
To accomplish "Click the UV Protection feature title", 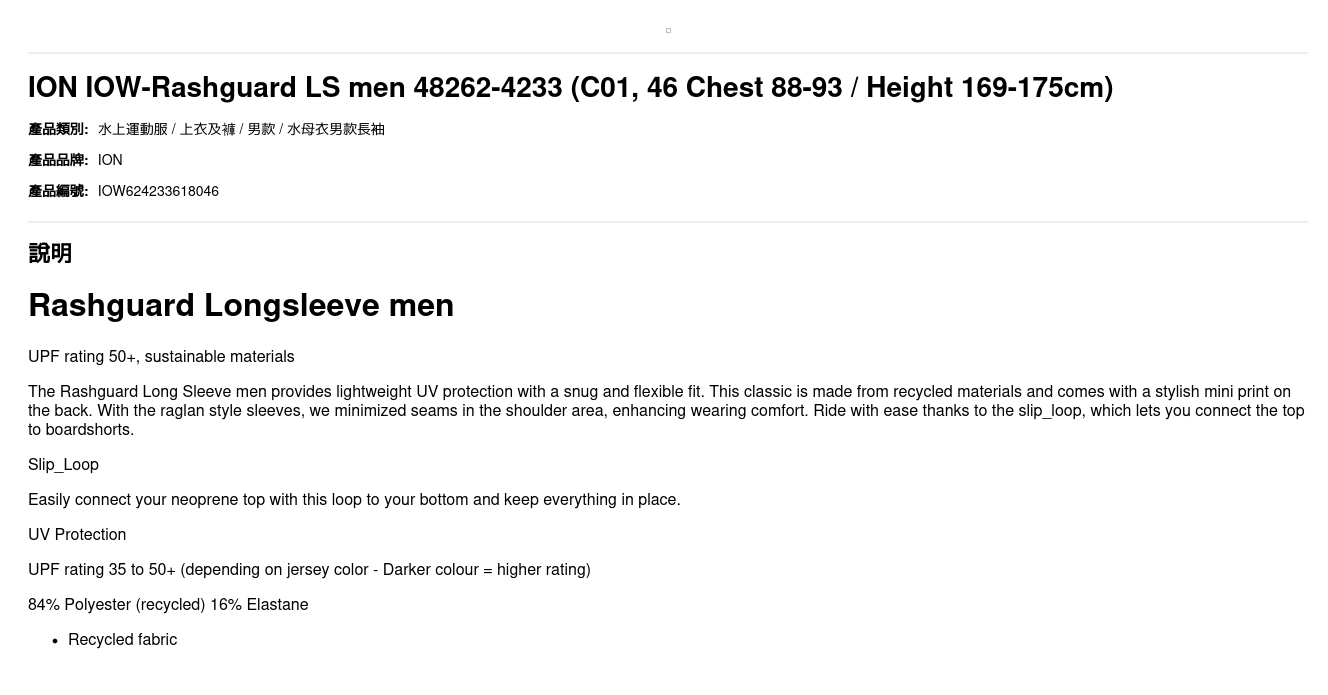I will click(x=77, y=535).
